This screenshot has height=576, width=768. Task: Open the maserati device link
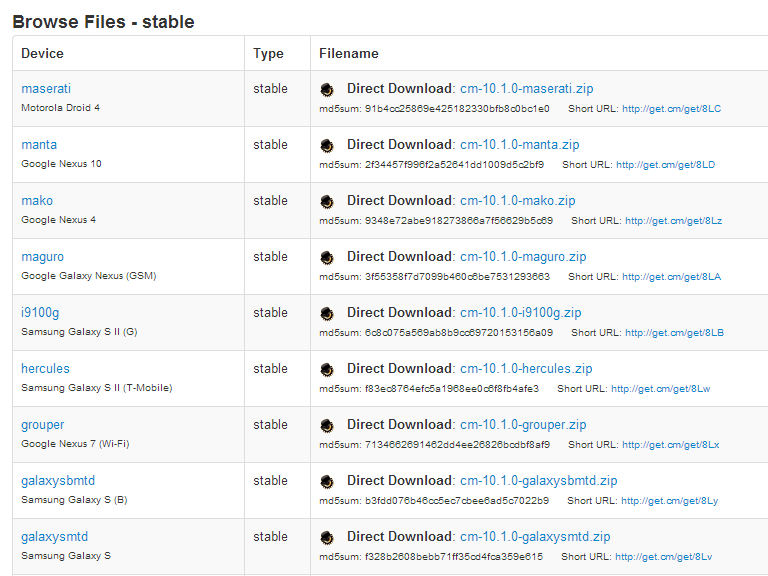(46, 89)
